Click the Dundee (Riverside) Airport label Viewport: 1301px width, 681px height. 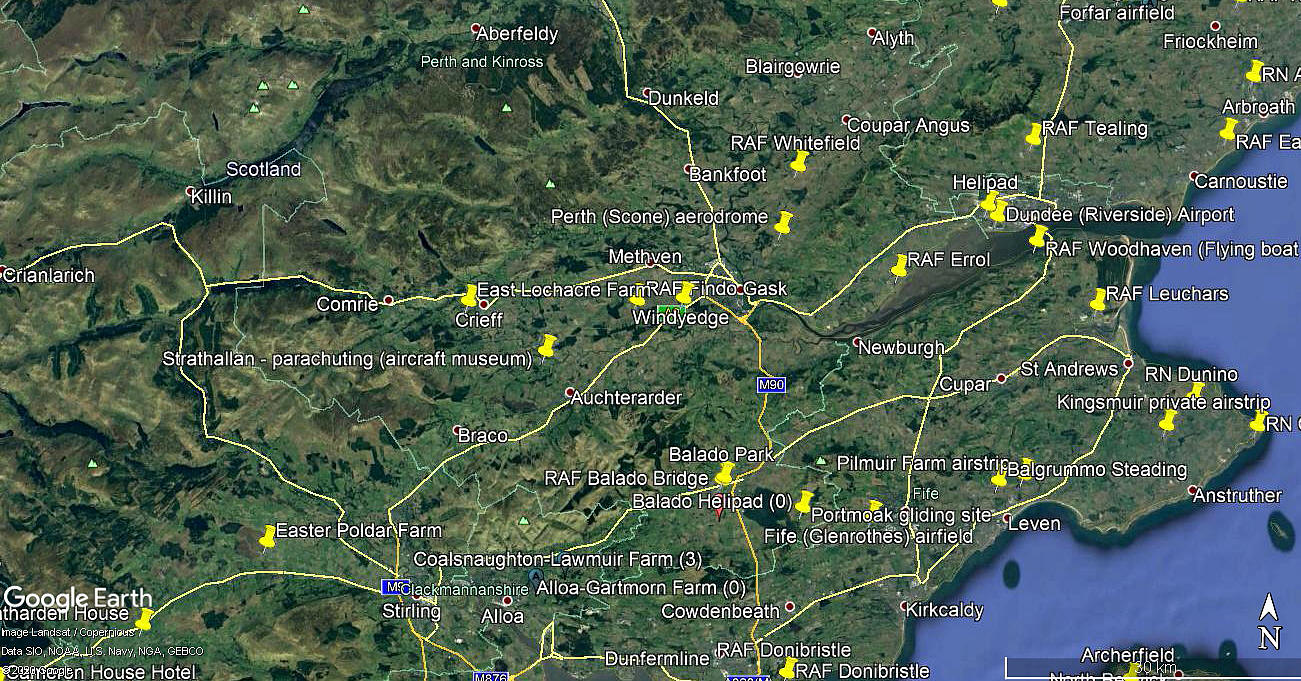tap(1120, 215)
